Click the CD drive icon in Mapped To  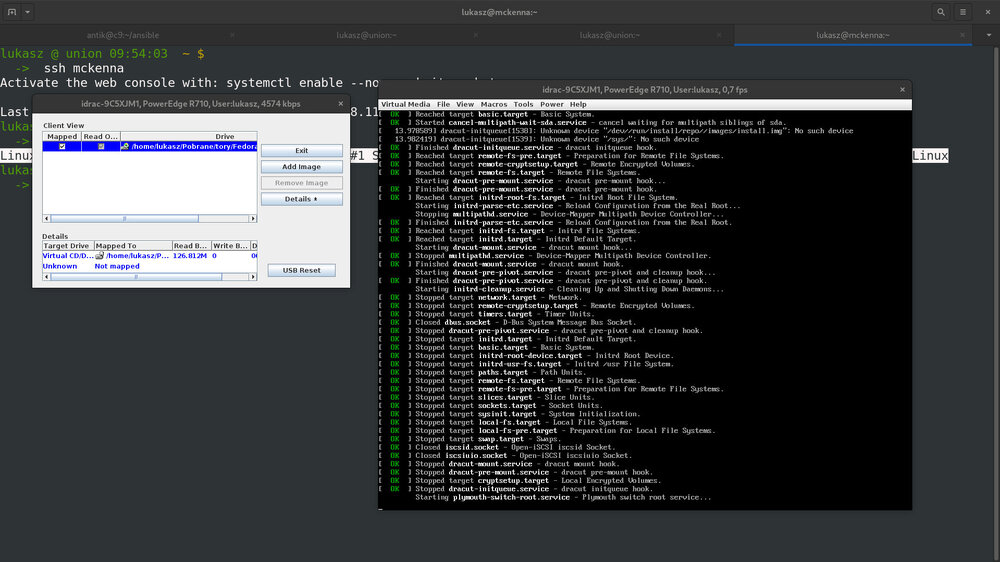pos(100,255)
